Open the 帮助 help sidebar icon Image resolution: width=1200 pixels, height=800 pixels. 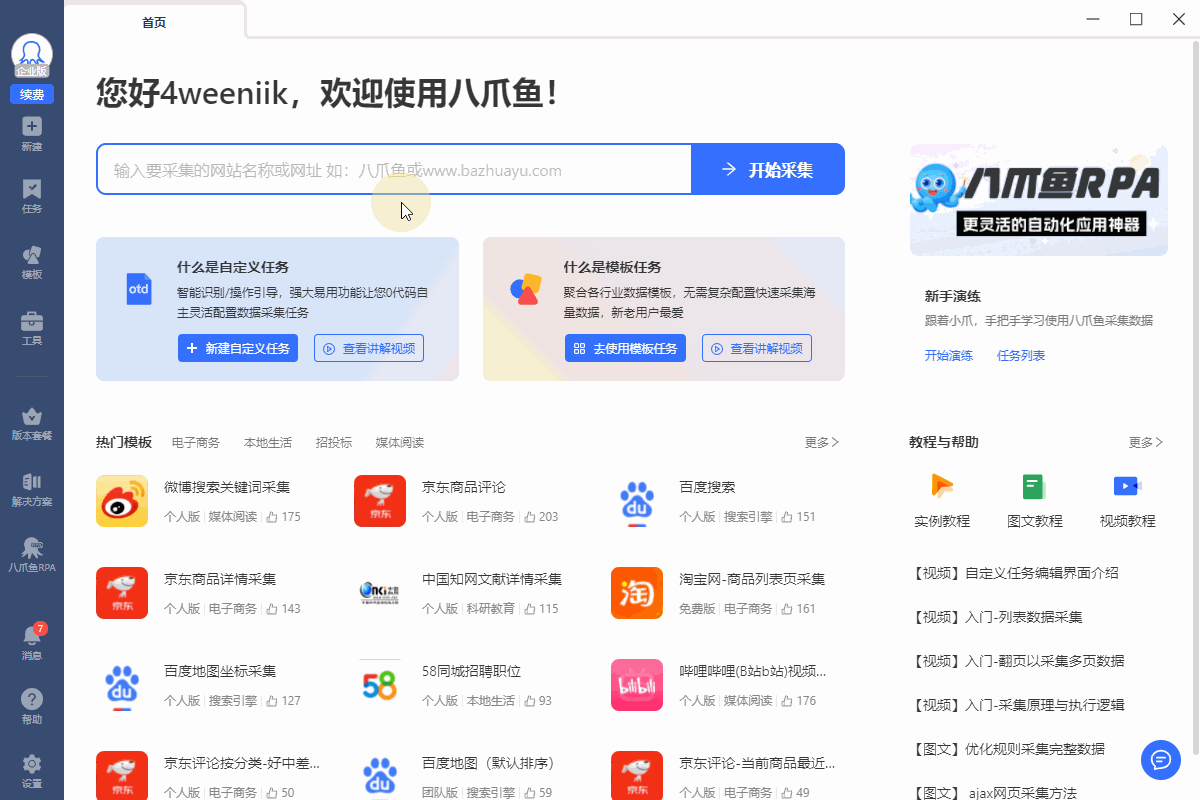32,707
